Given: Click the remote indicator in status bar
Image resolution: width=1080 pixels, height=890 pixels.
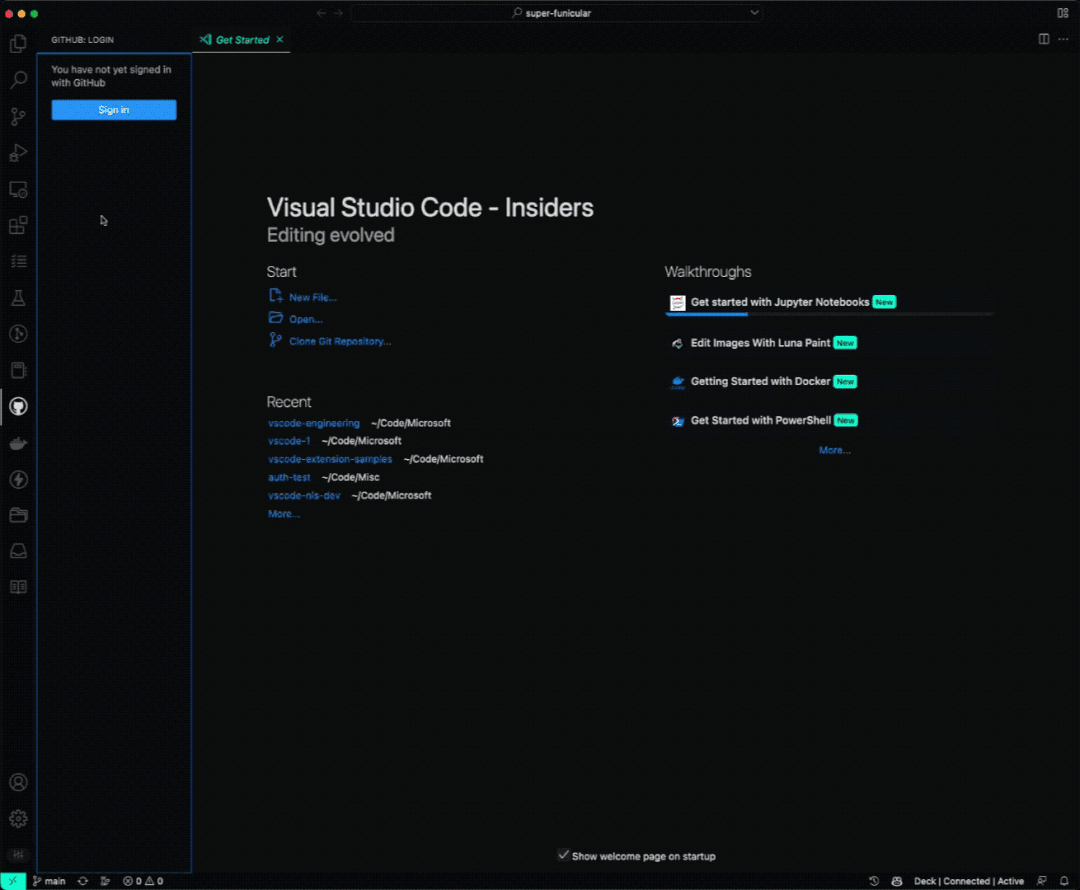Looking at the screenshot, I should coord(13,881).
